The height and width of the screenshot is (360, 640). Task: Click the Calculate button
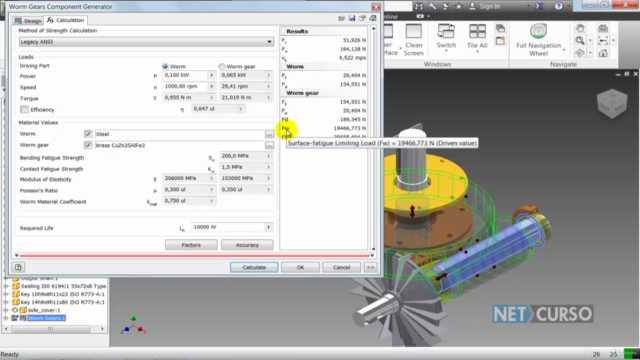pyautogui.click(x=254, y=267)
